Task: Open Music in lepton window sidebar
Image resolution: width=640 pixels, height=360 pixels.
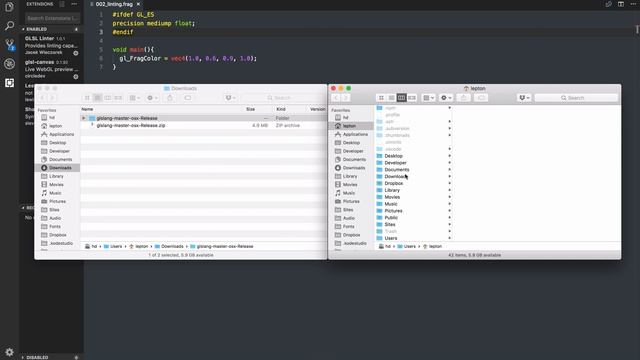Action: (x=351, y=193)
